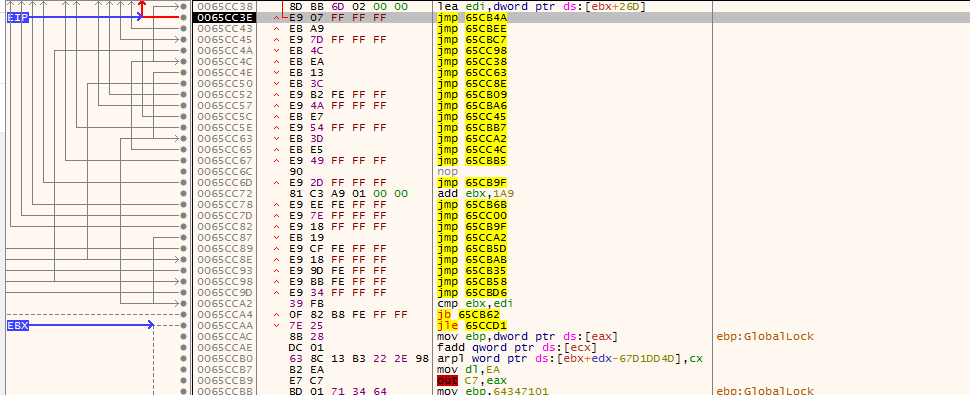This screenshot has height=395, width=970.
Task: Click instruction jmp 65CC00
Action: point(472,215)
